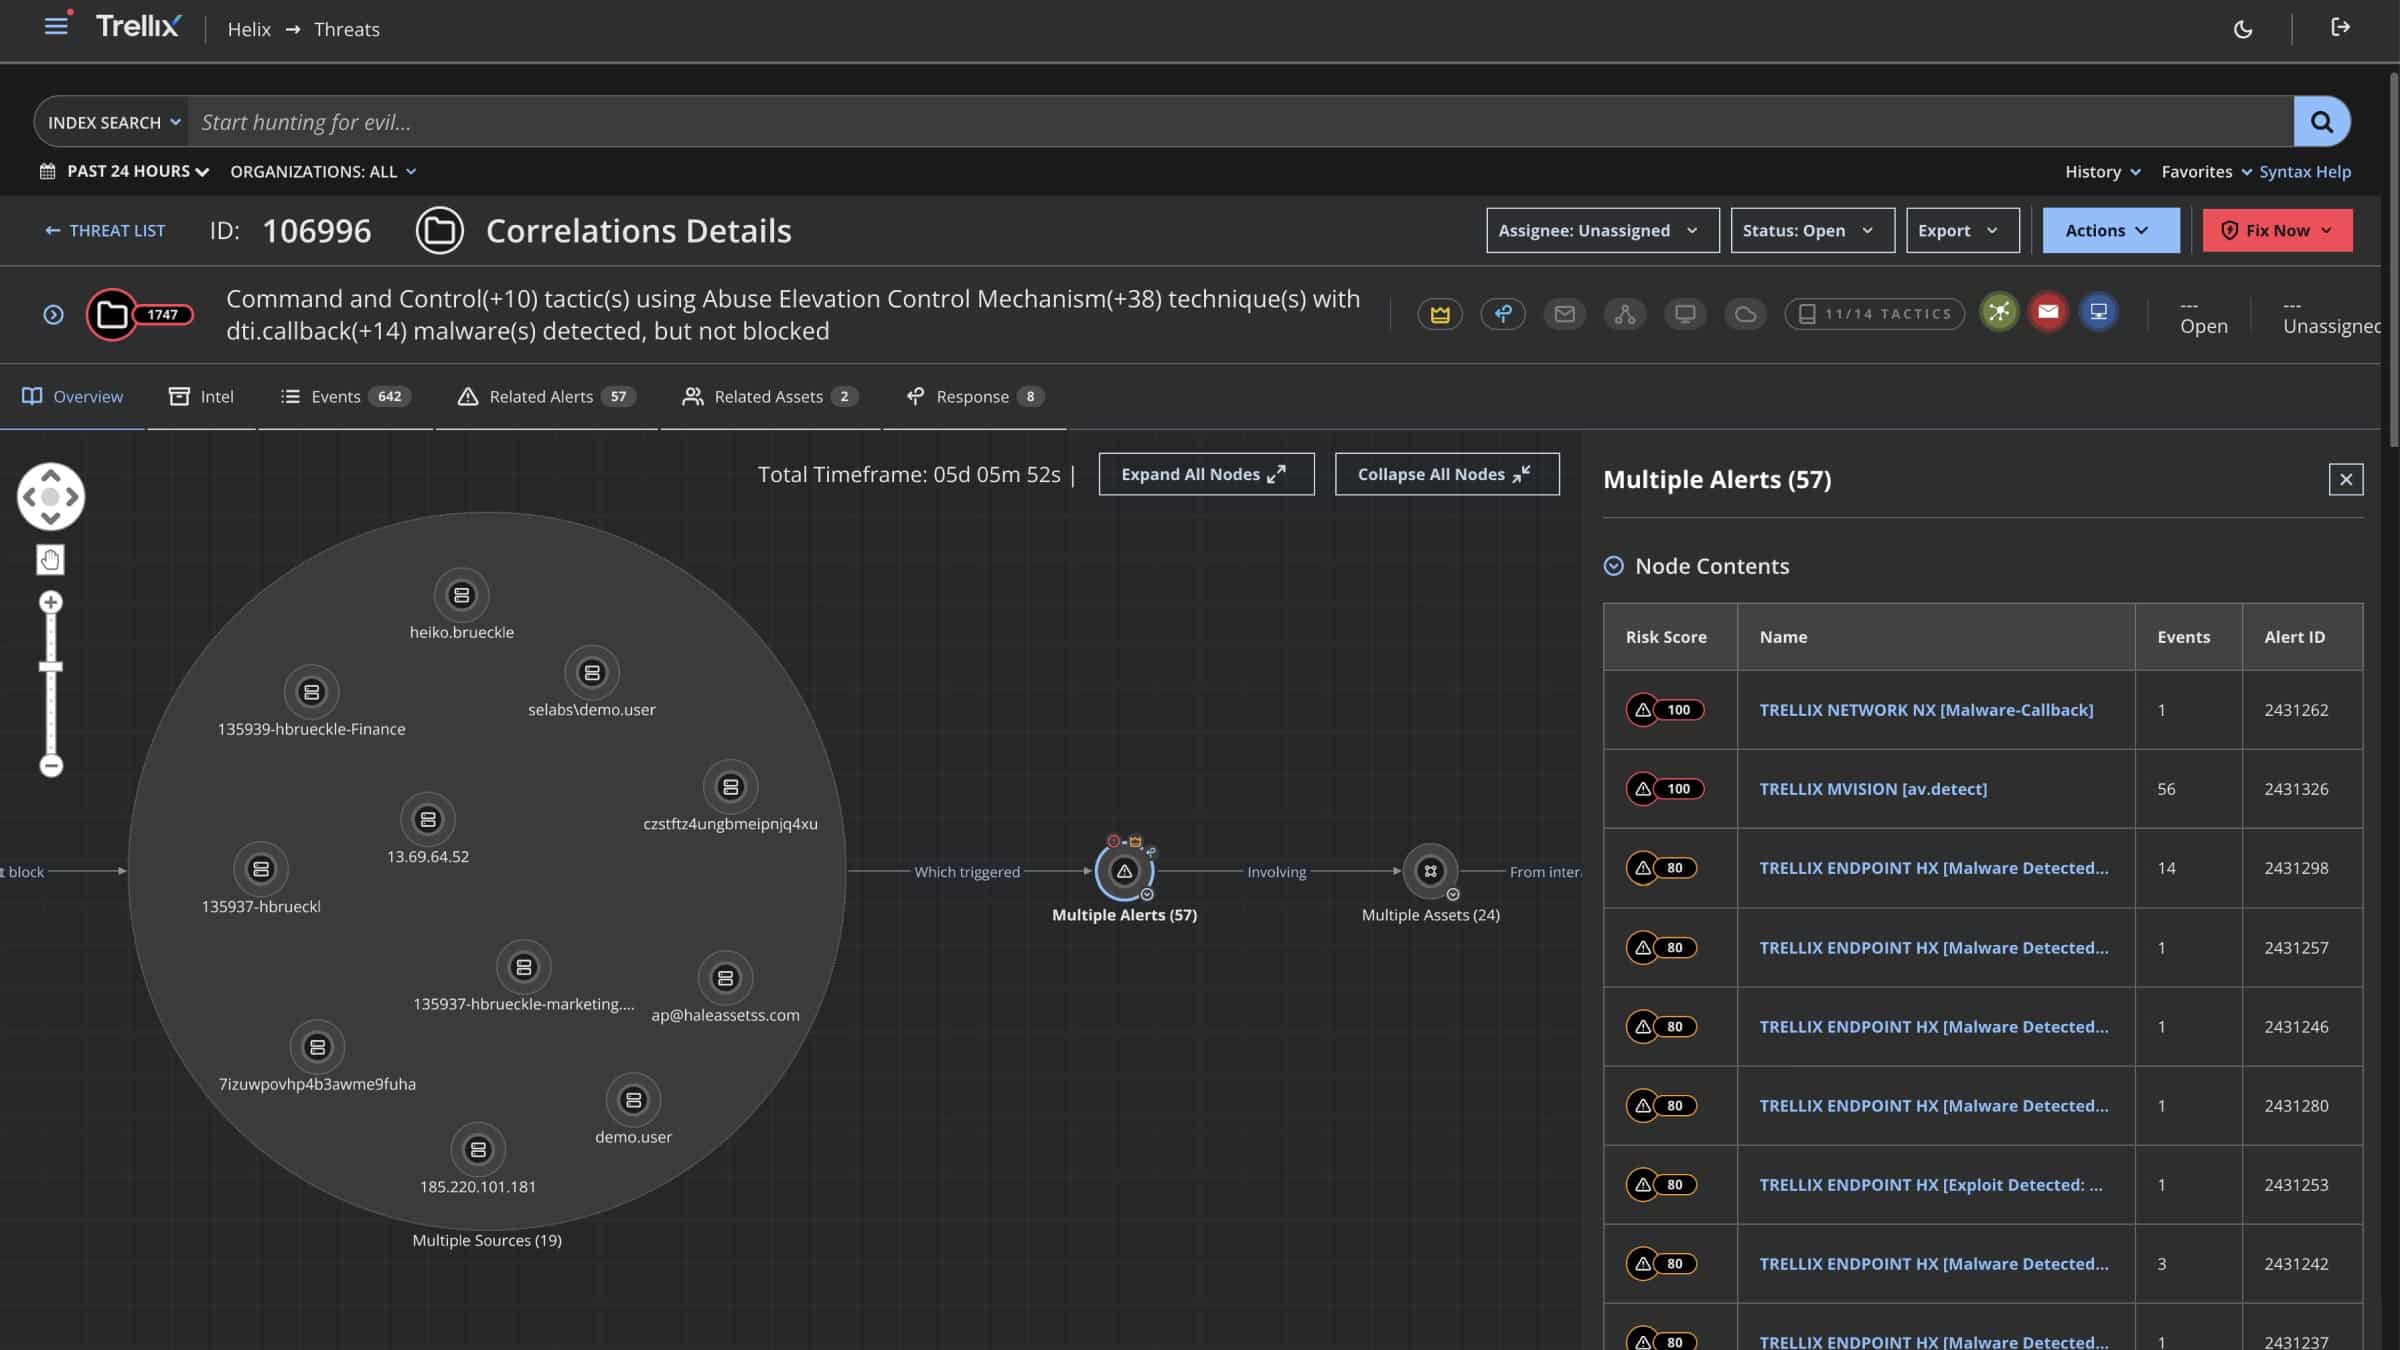Expand the threat summary chevron
2400x1350 pixels.
53,315
